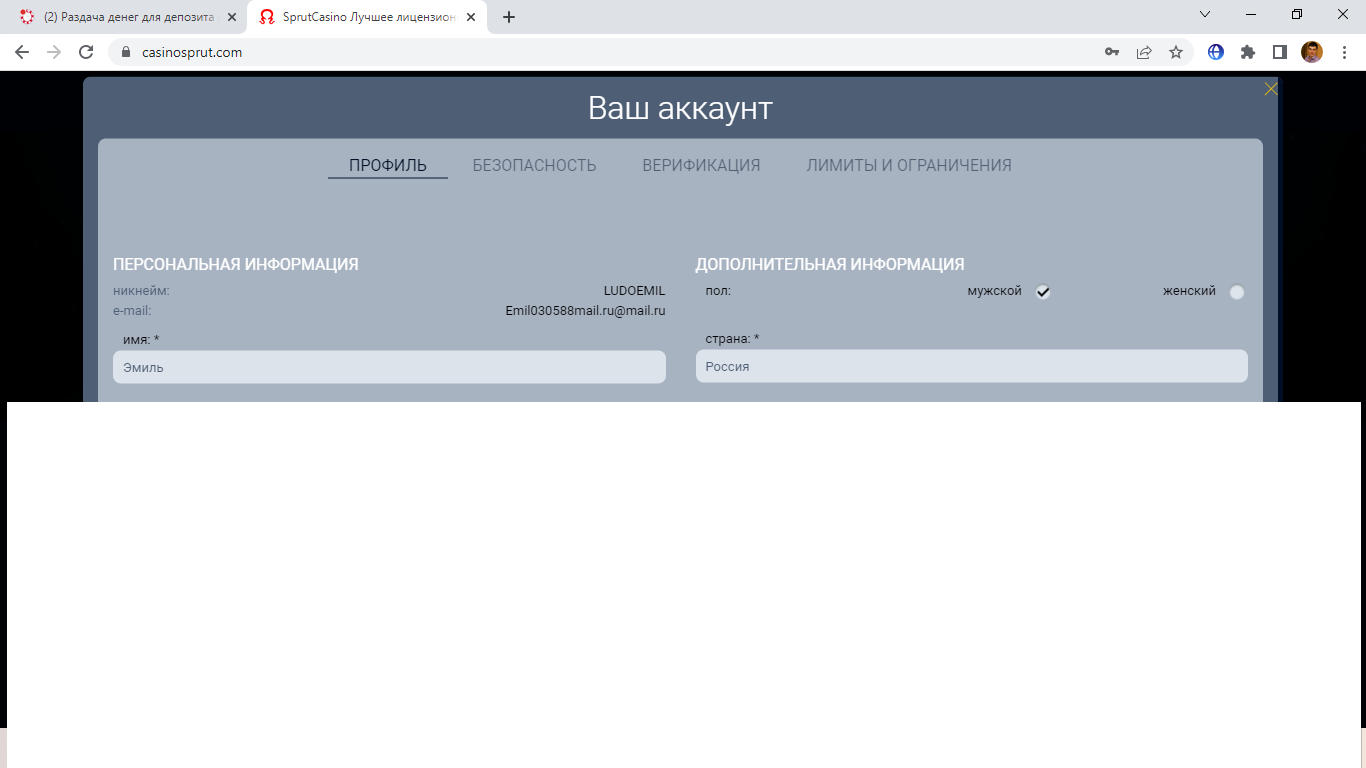
Task: Open the Chrome profile avatar
Action: (1312, 52)
